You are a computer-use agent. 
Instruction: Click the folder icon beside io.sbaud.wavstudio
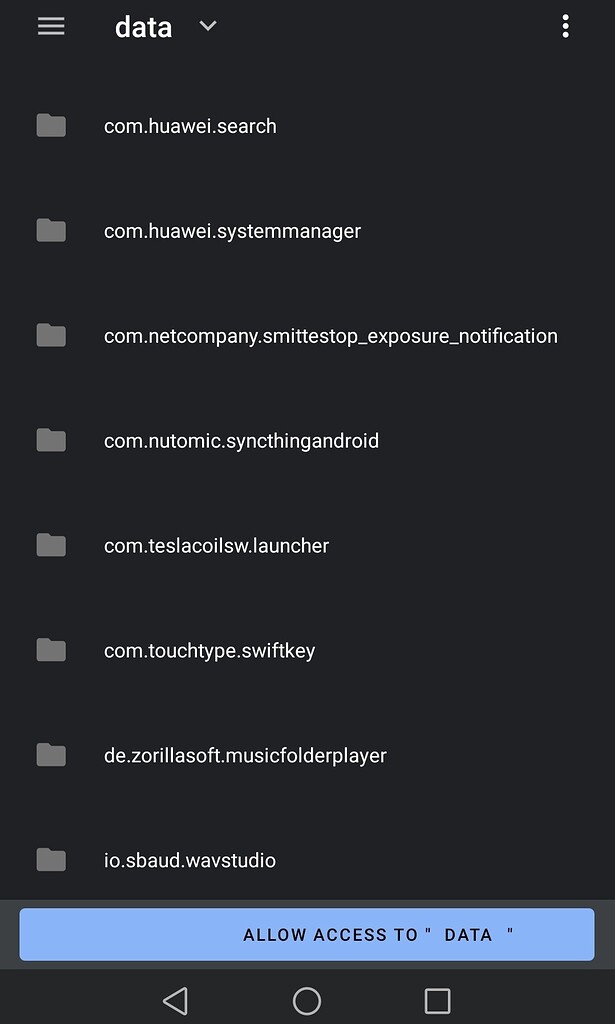50,860
